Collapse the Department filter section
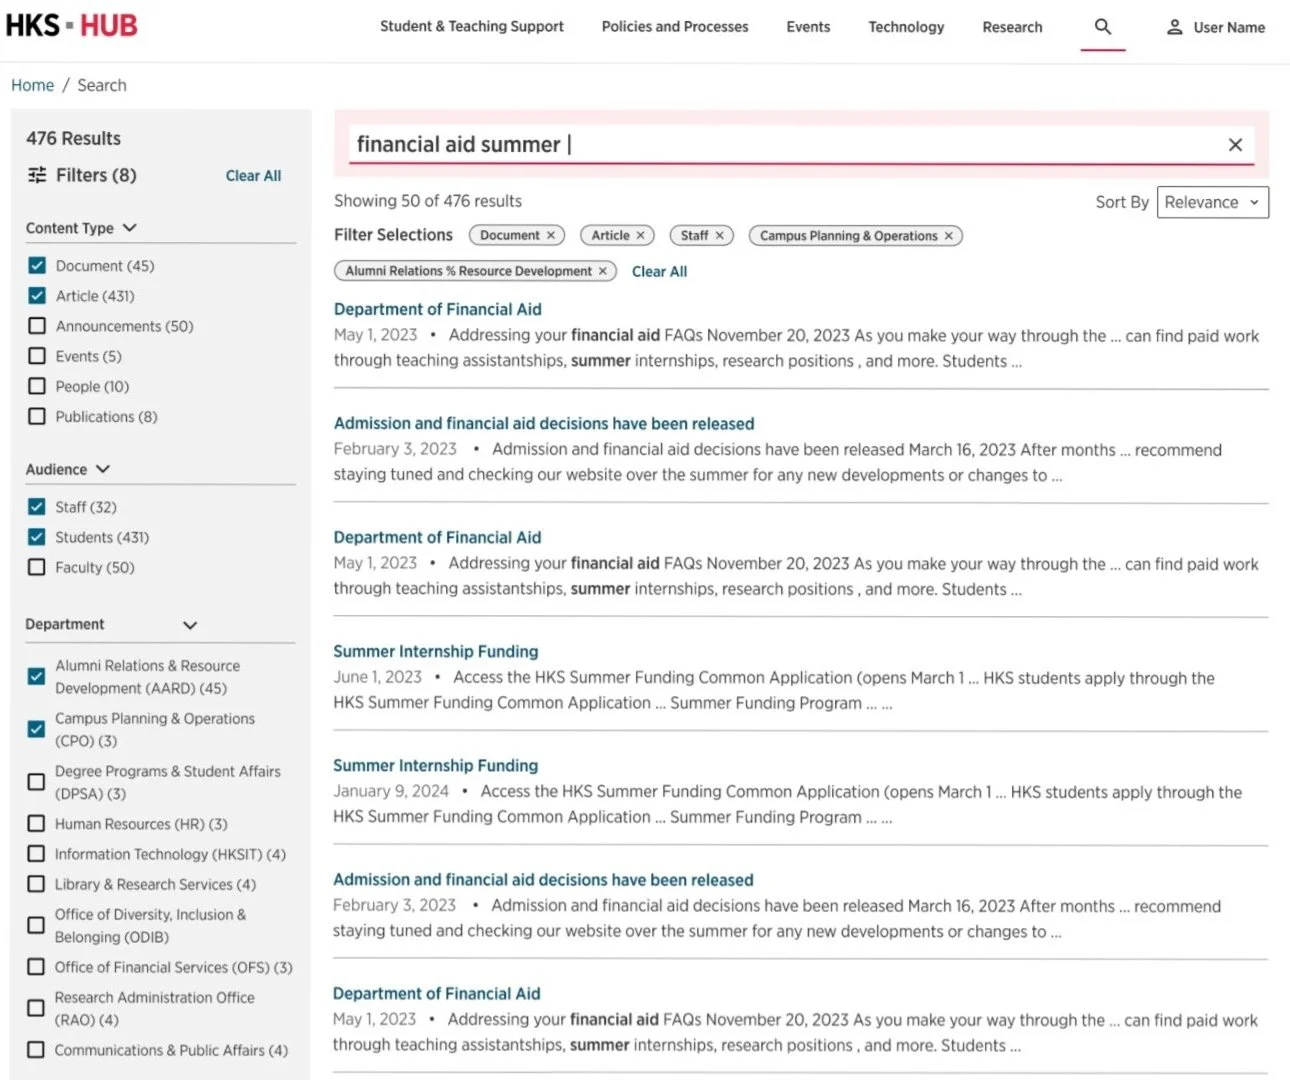 coord(190,625)
